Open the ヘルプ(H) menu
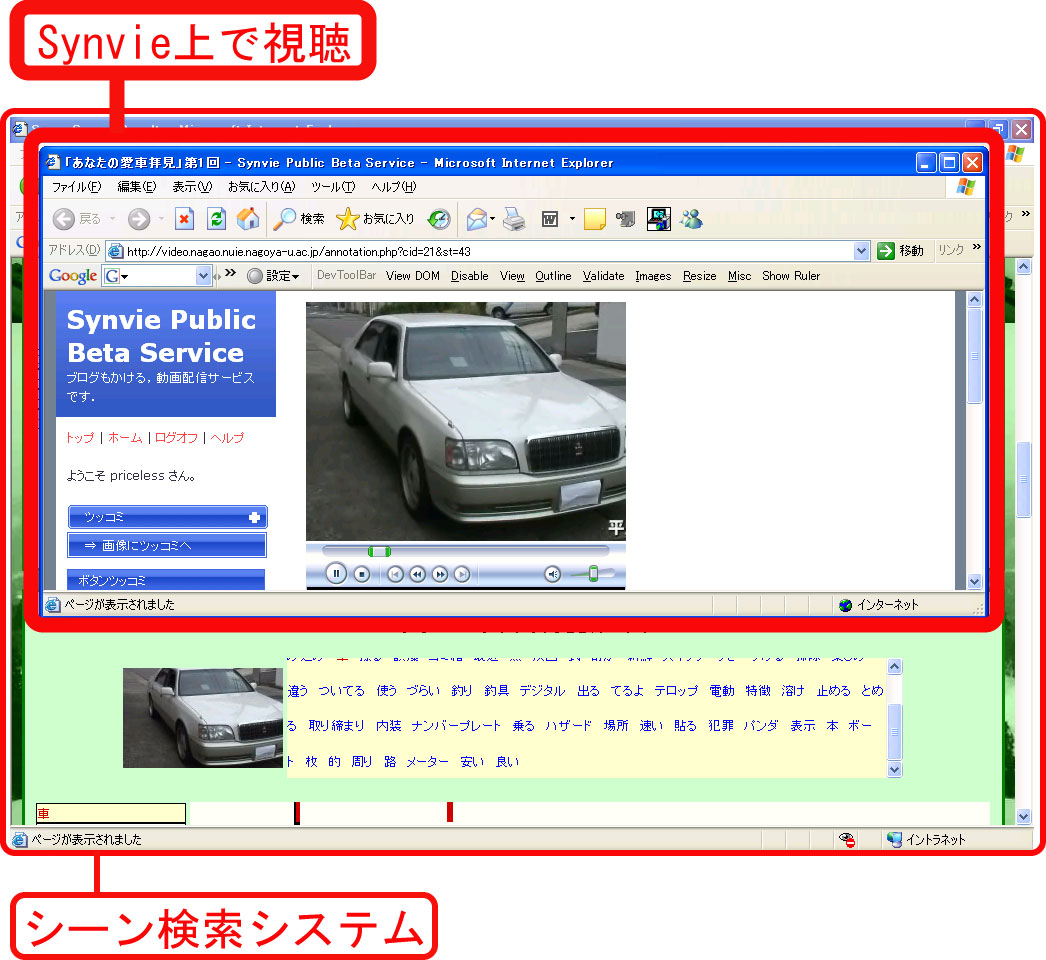Viewport: 1046px width, 960px height. point(394,187)
